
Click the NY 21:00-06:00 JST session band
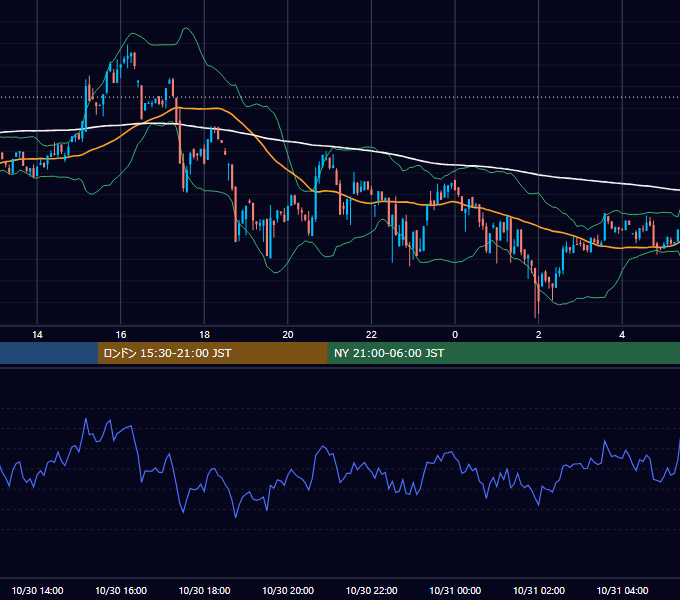tap(503, 353)
